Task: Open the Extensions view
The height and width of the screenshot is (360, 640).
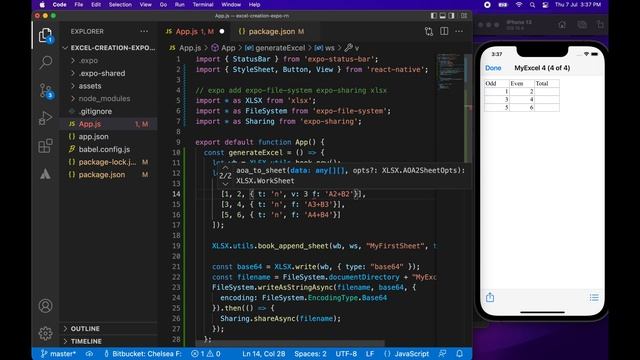Action: click(x=45, y=146)
